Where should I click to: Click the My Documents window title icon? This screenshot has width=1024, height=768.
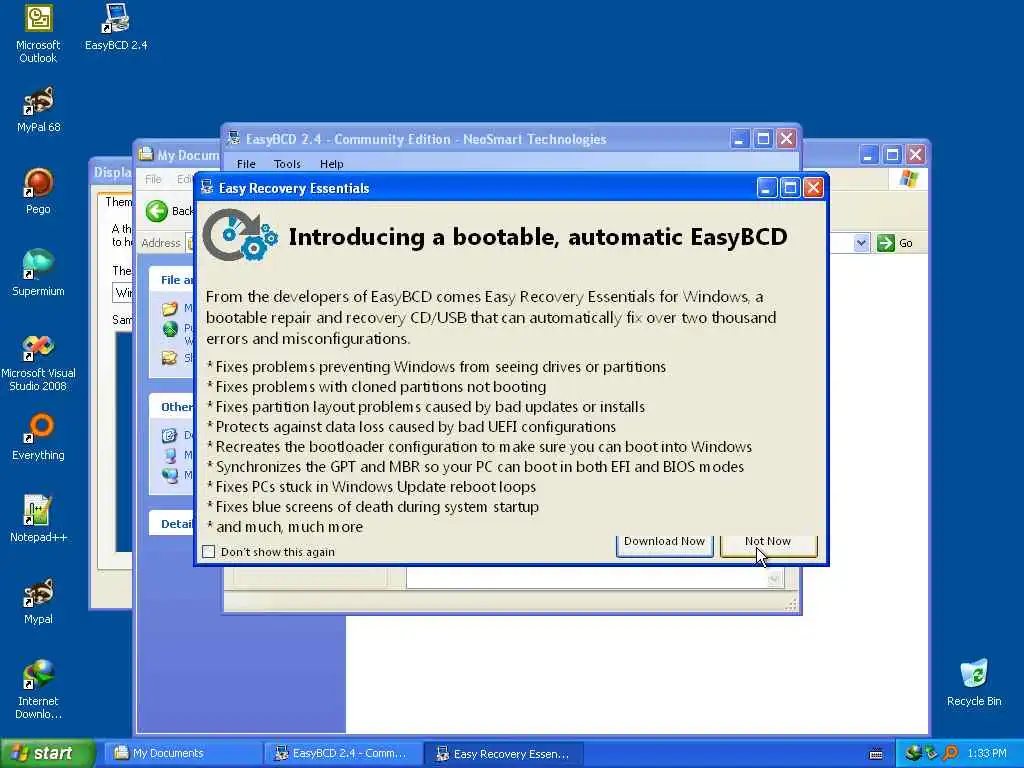(x=145, y=155)
